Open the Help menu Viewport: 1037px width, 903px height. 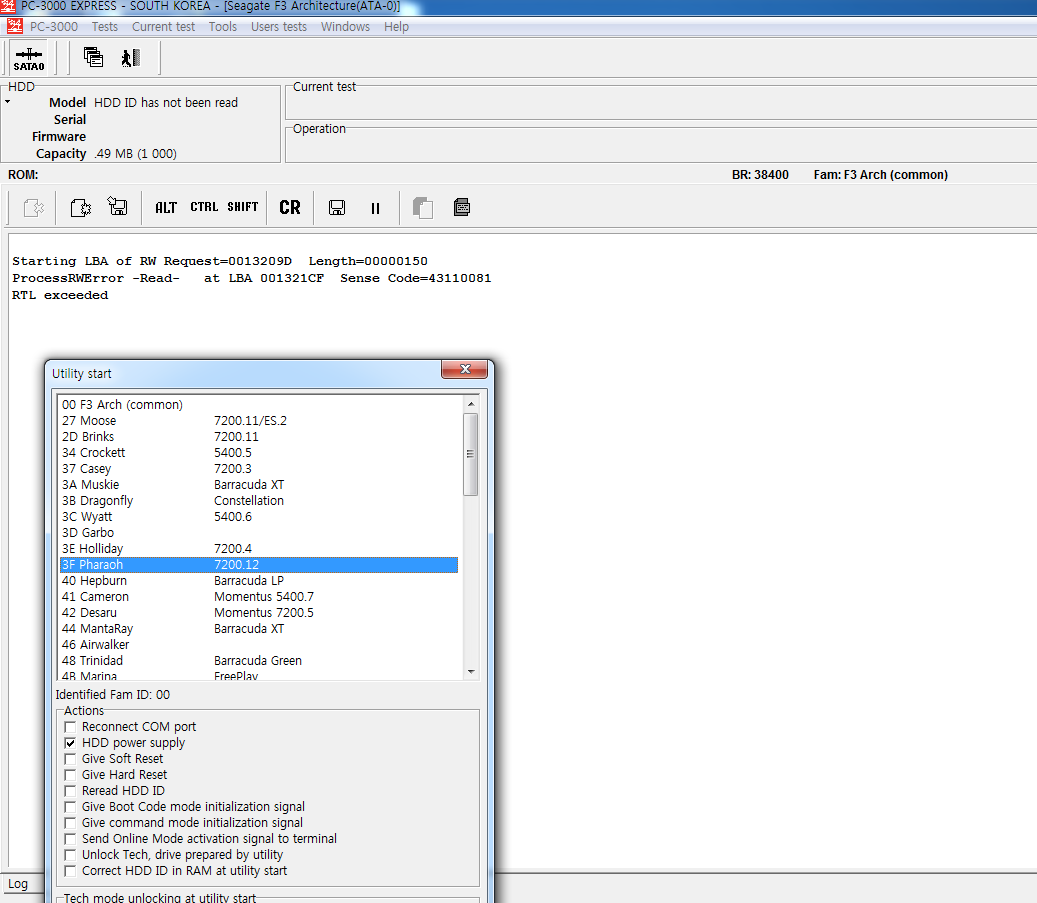(x=396, y=26)
